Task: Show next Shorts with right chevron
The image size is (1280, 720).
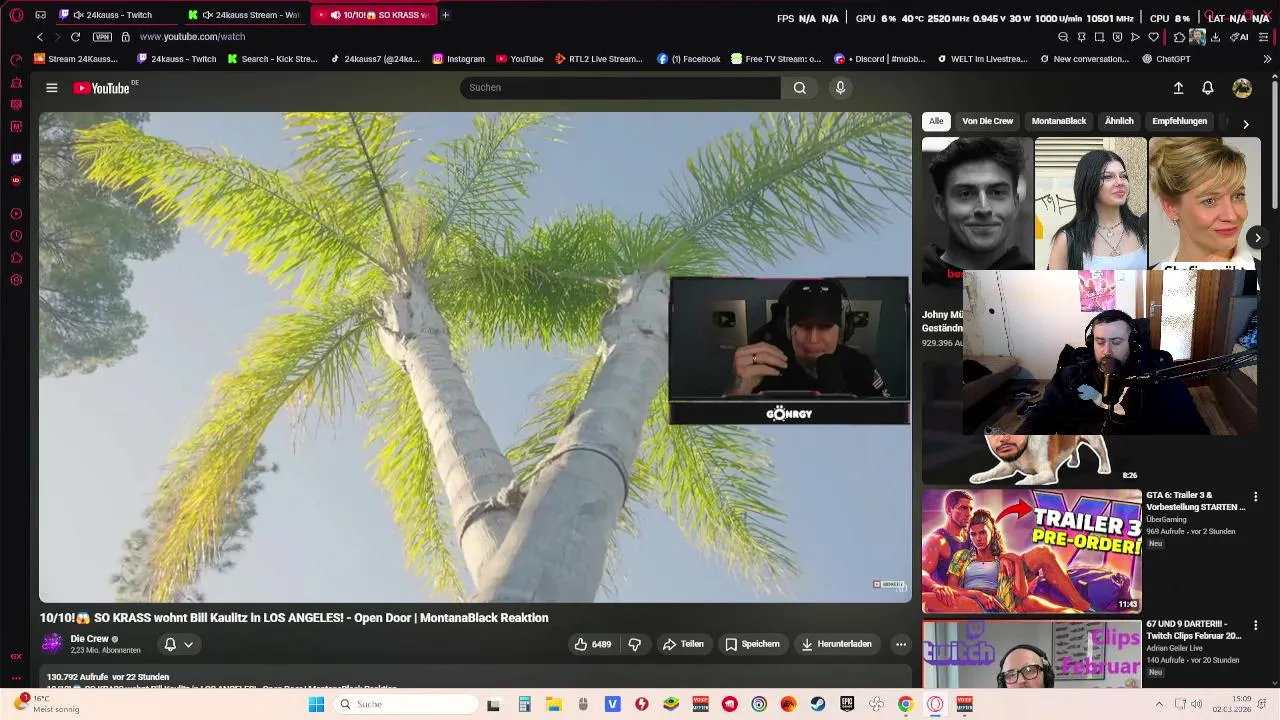Action: [1257, 237]
